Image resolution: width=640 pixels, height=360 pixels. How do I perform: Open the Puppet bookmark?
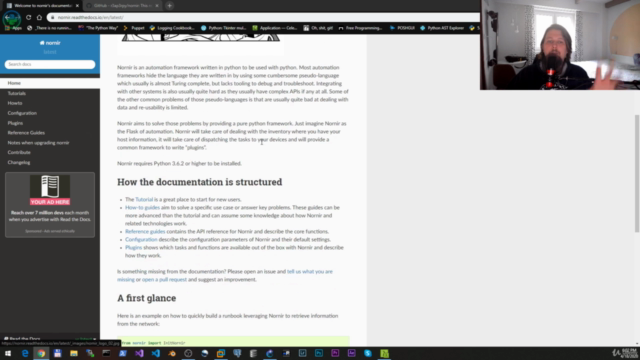click(134, 28)
